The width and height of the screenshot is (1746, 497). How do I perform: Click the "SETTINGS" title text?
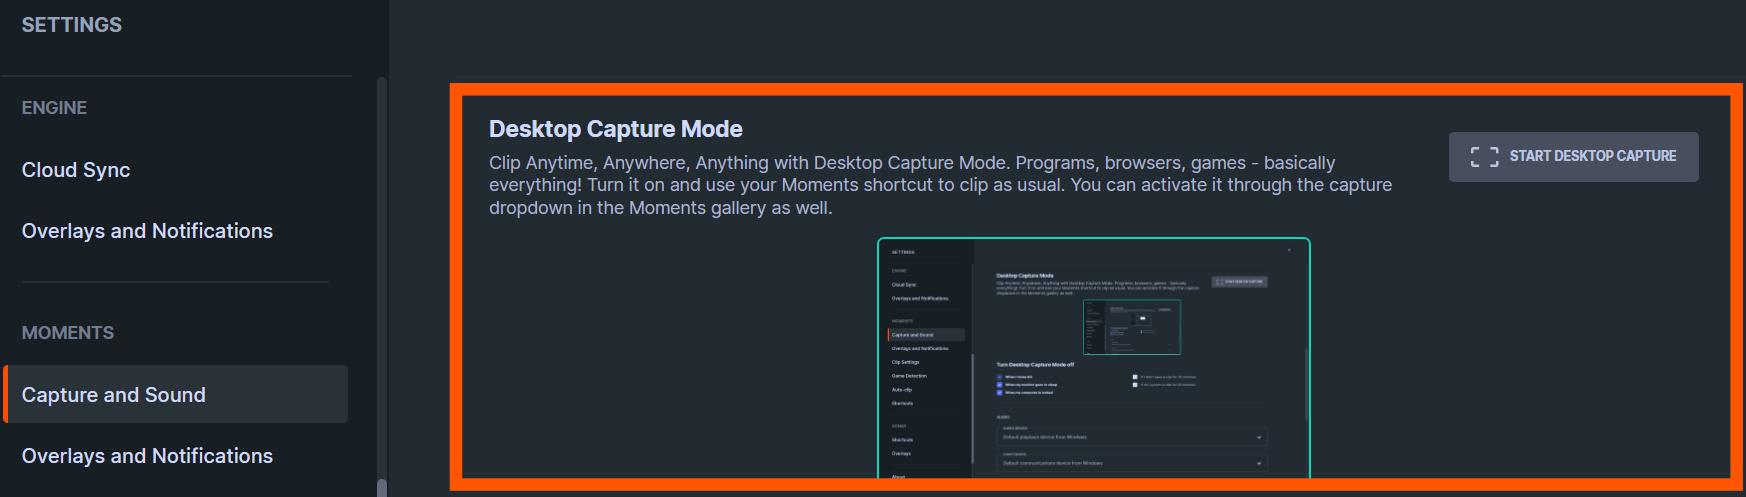click(72, 25)
